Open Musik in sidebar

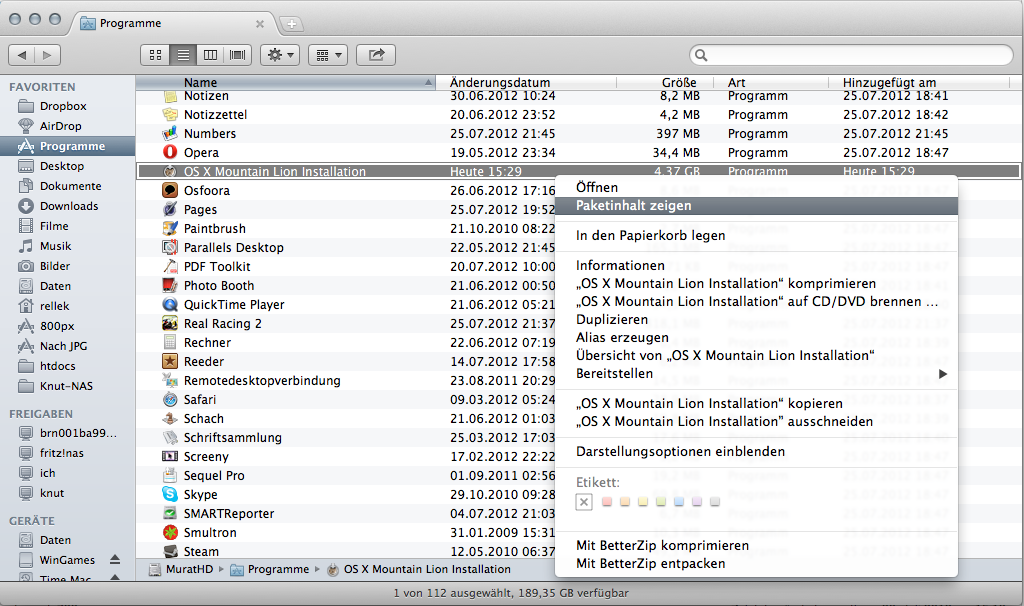55,246
